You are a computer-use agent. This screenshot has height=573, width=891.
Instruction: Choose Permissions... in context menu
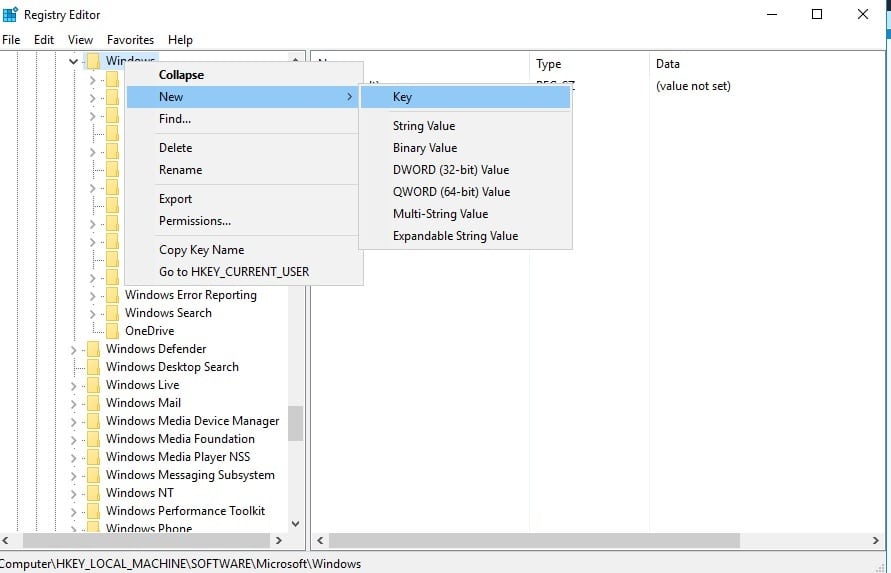[194, 221]
